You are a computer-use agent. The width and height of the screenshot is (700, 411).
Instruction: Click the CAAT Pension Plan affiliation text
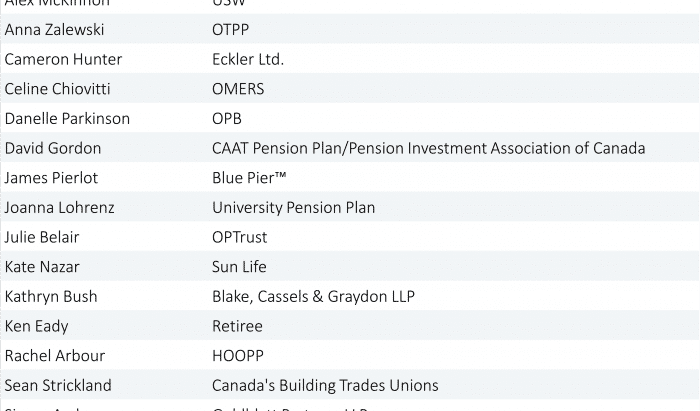[428, 148]
